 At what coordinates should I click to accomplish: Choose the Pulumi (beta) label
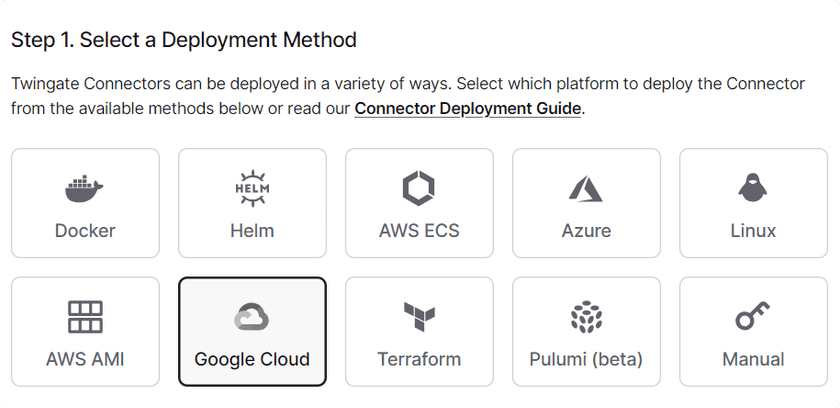[x=586, y=359]
